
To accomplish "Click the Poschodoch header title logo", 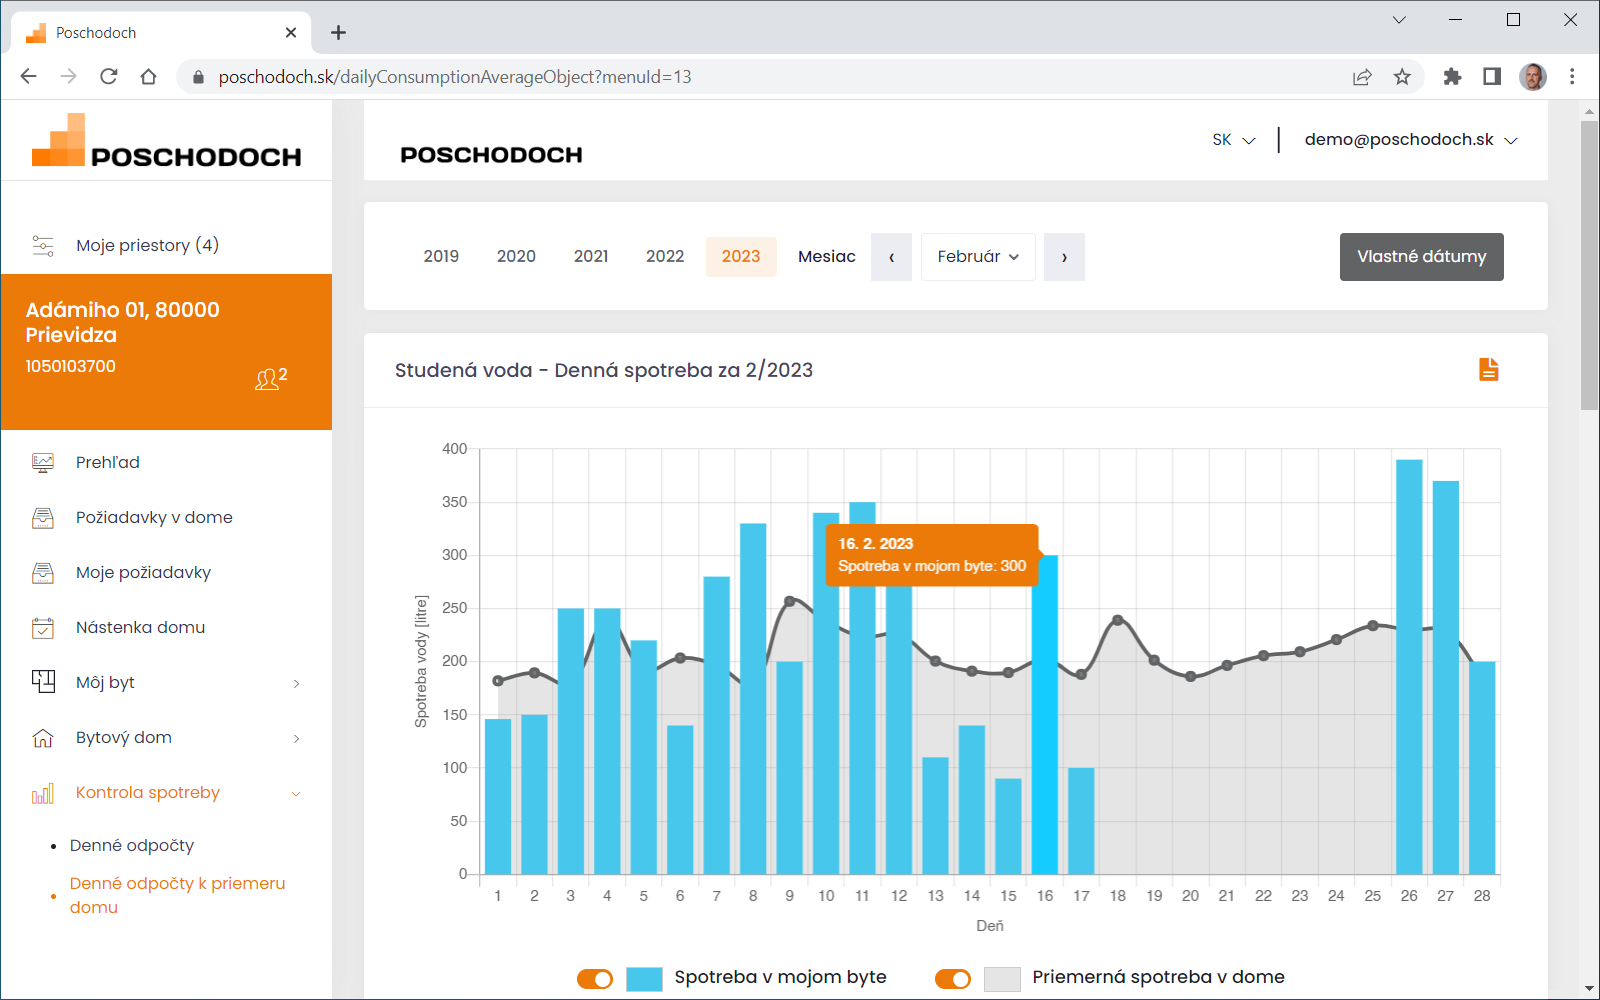I will 491,155.
